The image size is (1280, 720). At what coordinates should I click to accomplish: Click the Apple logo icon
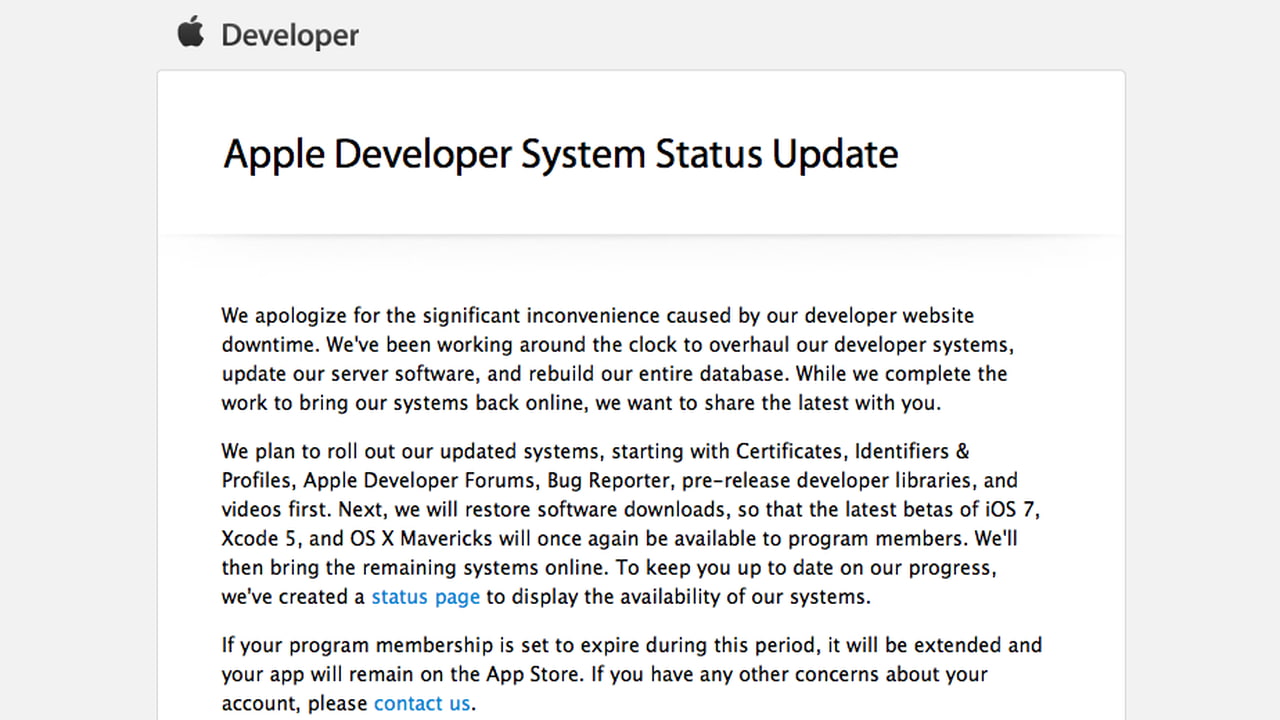point(190,32)
